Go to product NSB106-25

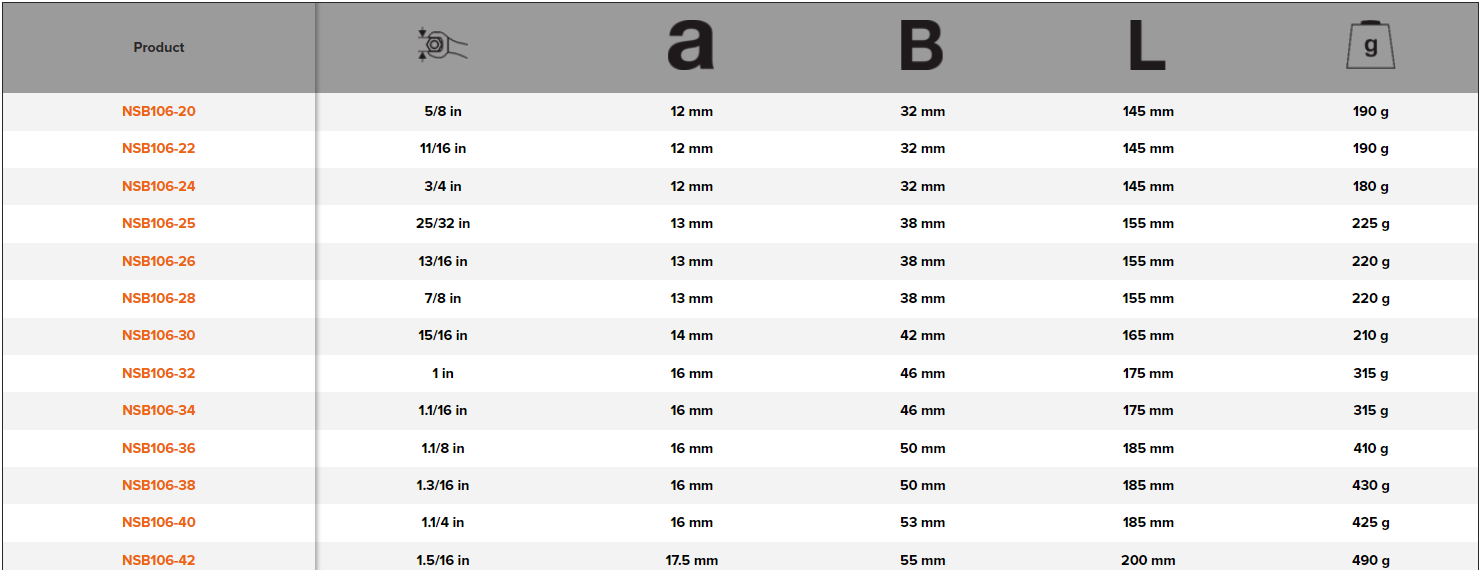click(x=159, y=223)
